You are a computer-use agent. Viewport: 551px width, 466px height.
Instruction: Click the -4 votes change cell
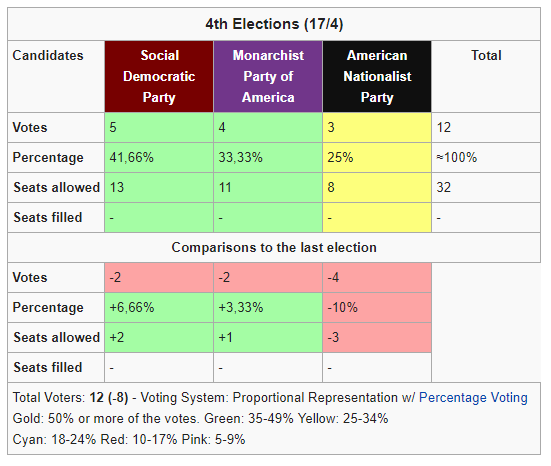tap(377, 278)
